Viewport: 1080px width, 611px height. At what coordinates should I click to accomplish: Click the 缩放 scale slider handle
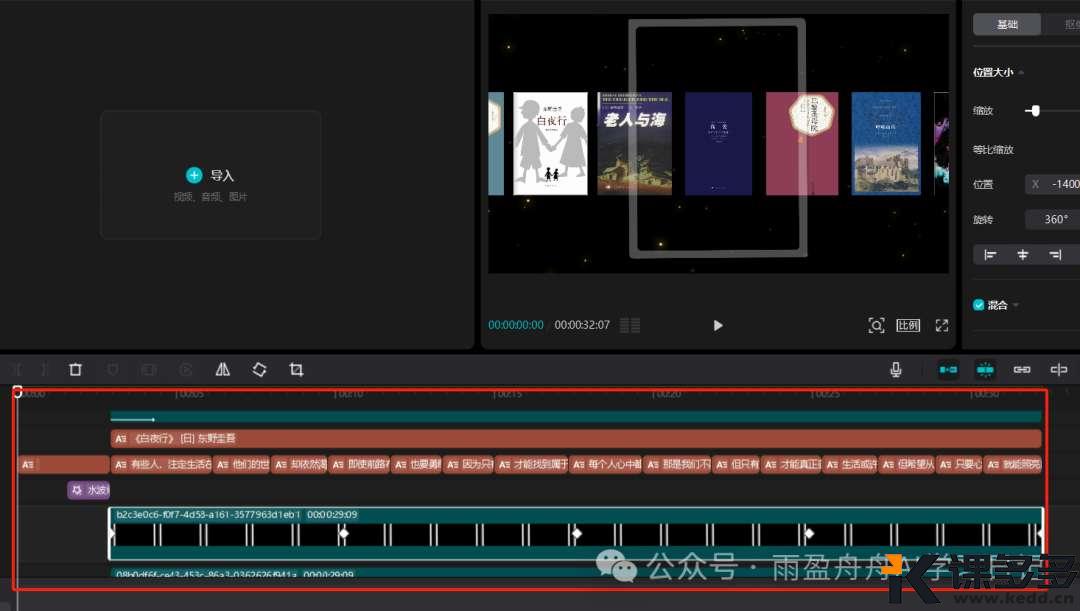(1034, 111)
